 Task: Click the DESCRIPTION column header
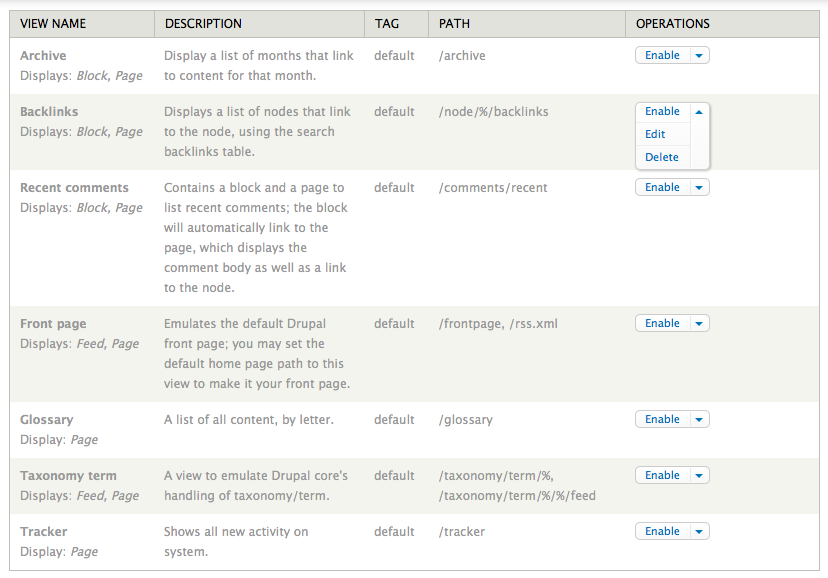(x=203, y=23)
